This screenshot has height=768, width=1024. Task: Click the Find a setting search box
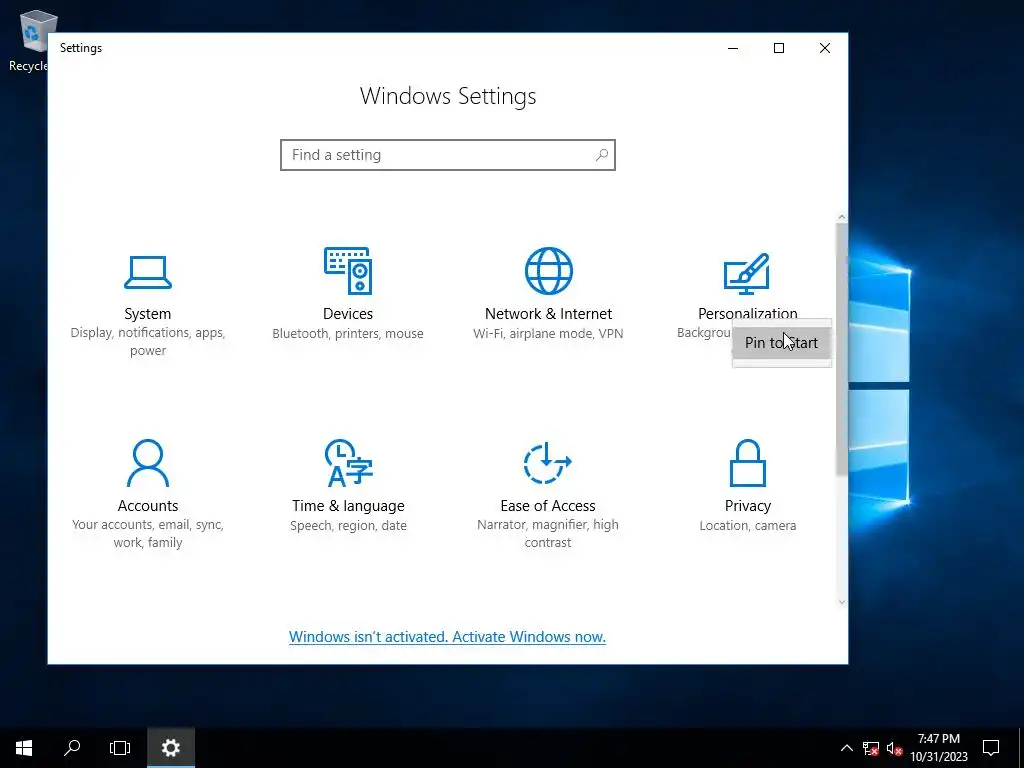[x=448, y=155]
